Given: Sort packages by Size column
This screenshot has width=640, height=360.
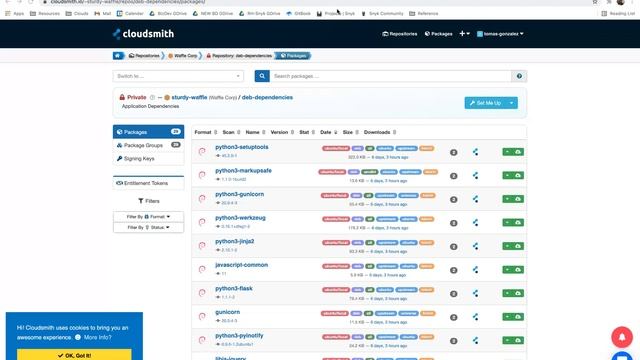Looking at the screenshot, I should [350, 132].
